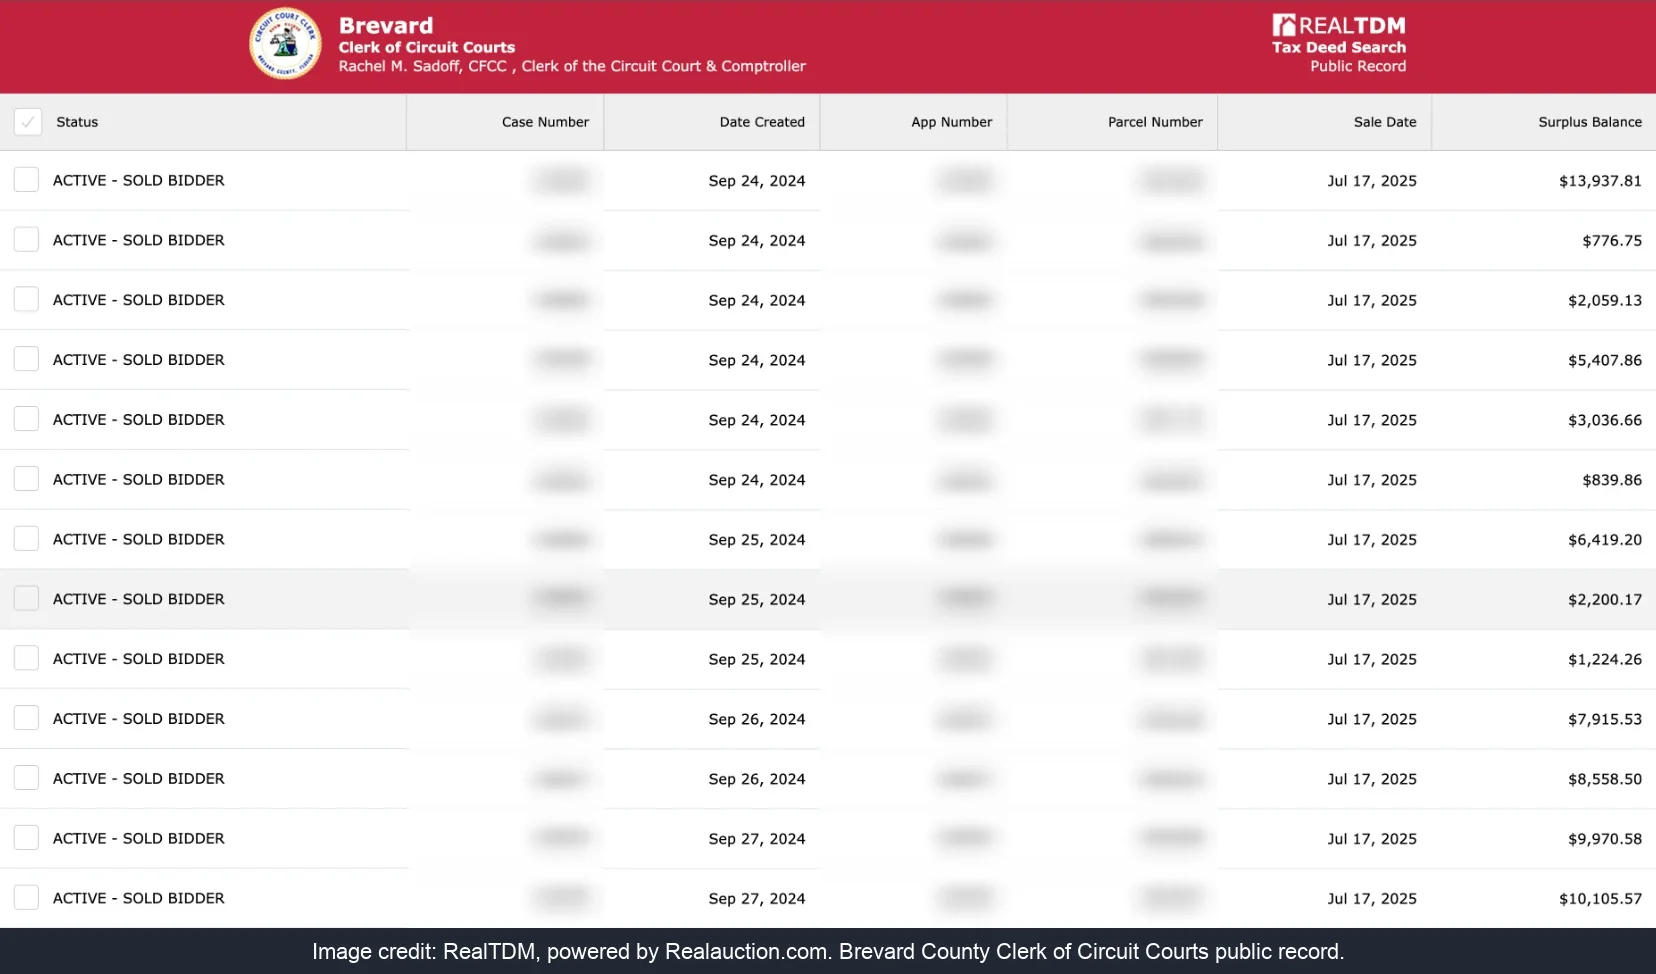Click the Brevard title text in banner
The image size is (1656, 974).
pyautogui.click(x=386, y=25)
